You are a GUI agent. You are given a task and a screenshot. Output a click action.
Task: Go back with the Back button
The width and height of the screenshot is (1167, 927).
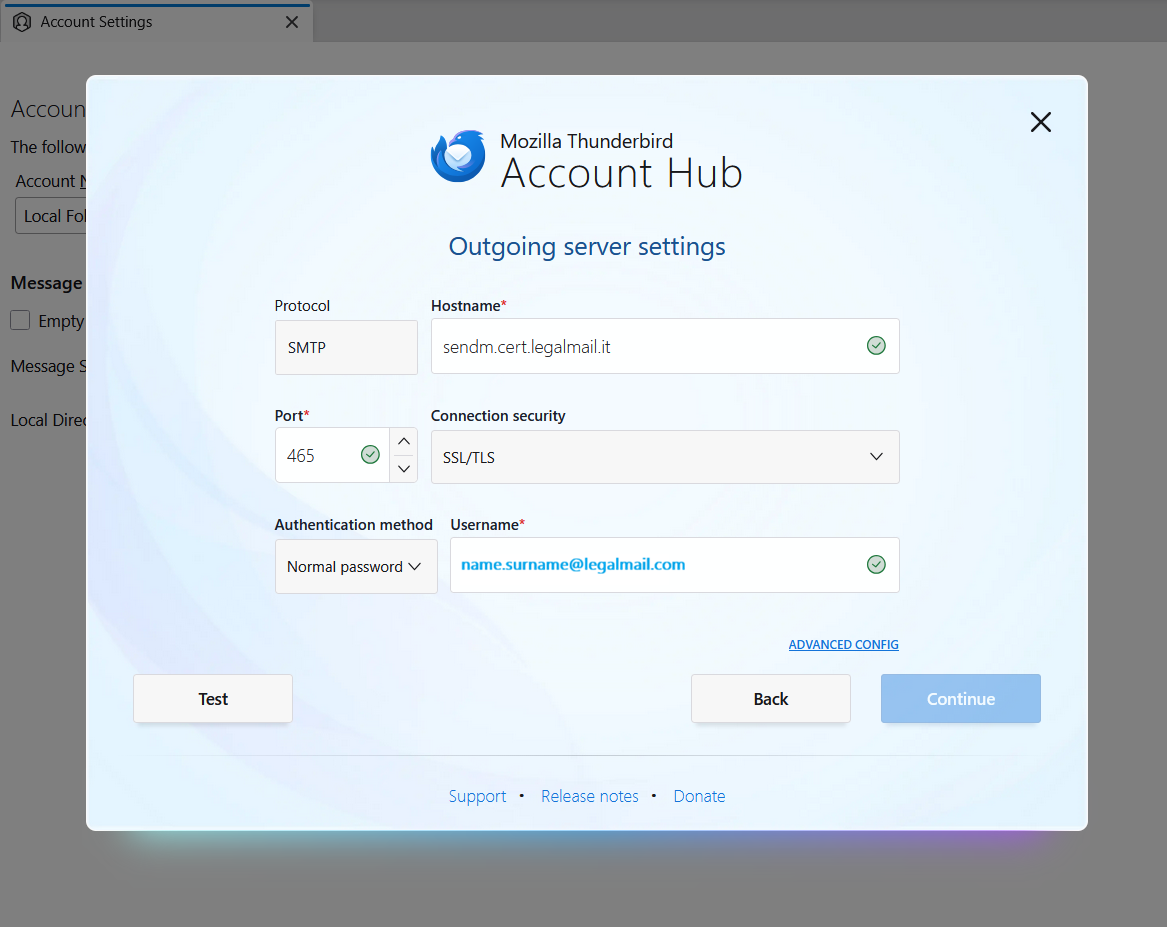click(x=770, y=699)
